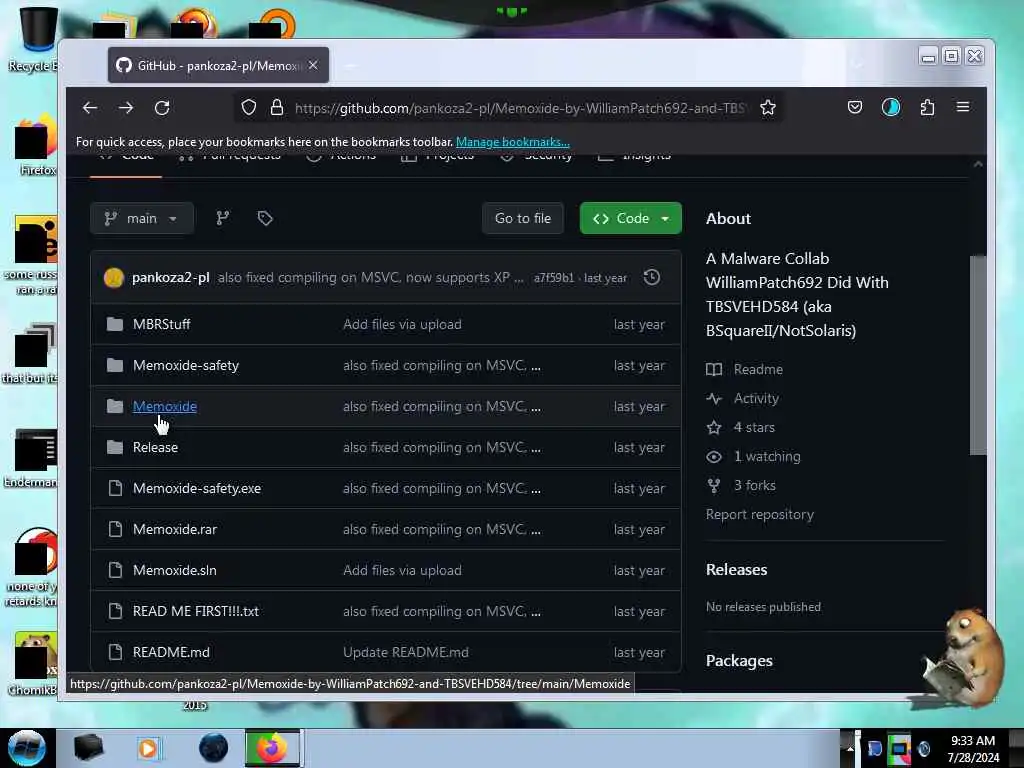Show hidden system tray icons arrow

[850, 748]
